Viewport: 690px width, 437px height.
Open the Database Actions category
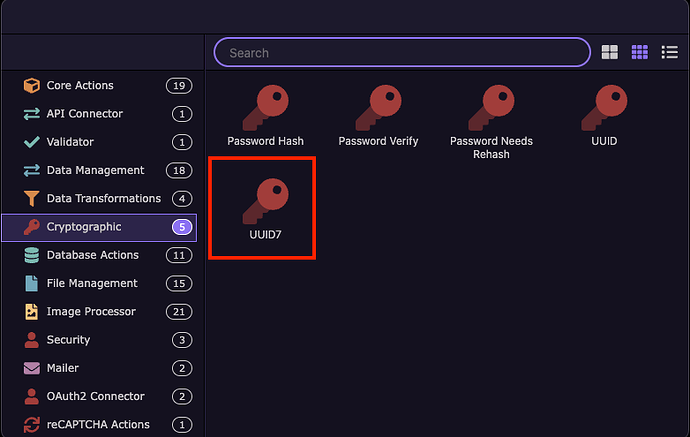click(x=92, y=255)
